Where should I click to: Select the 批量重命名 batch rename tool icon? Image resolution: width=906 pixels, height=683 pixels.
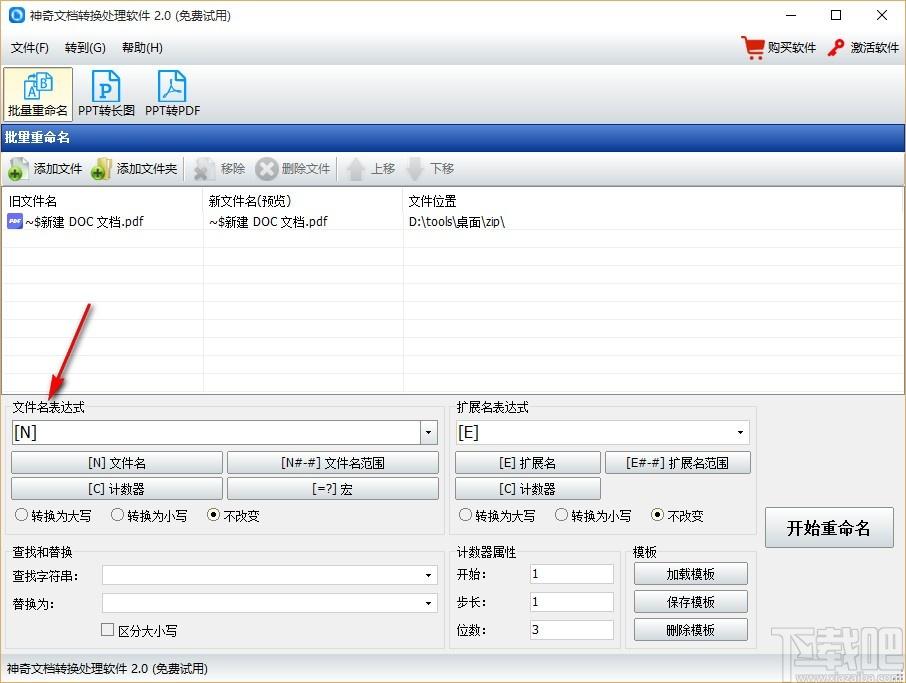(x=38, y=88)
